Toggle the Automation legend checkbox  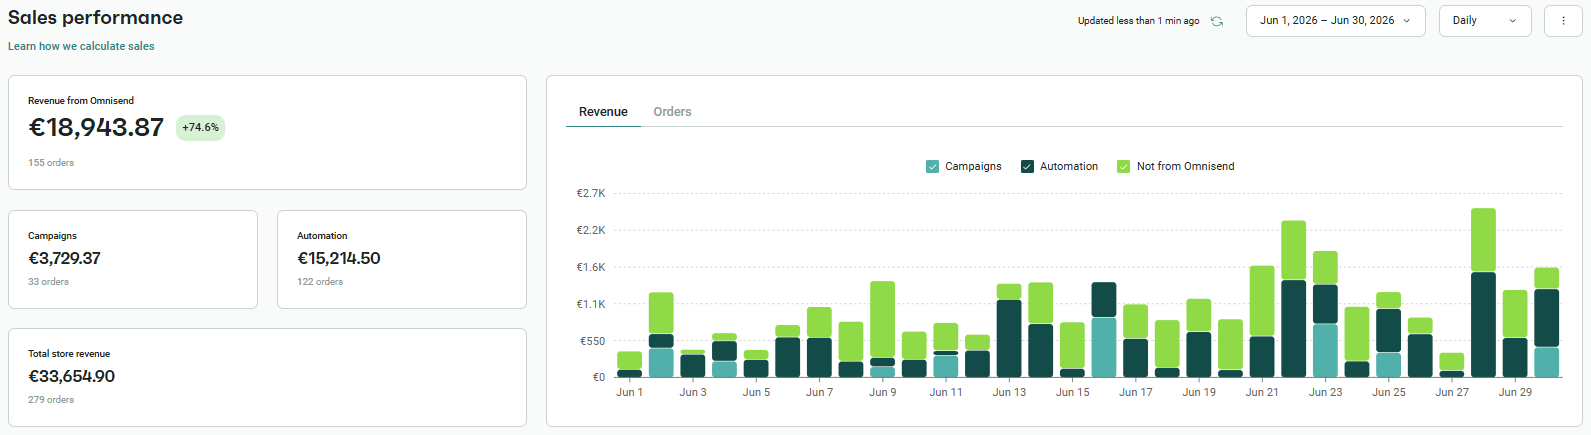pos(1027,167)
